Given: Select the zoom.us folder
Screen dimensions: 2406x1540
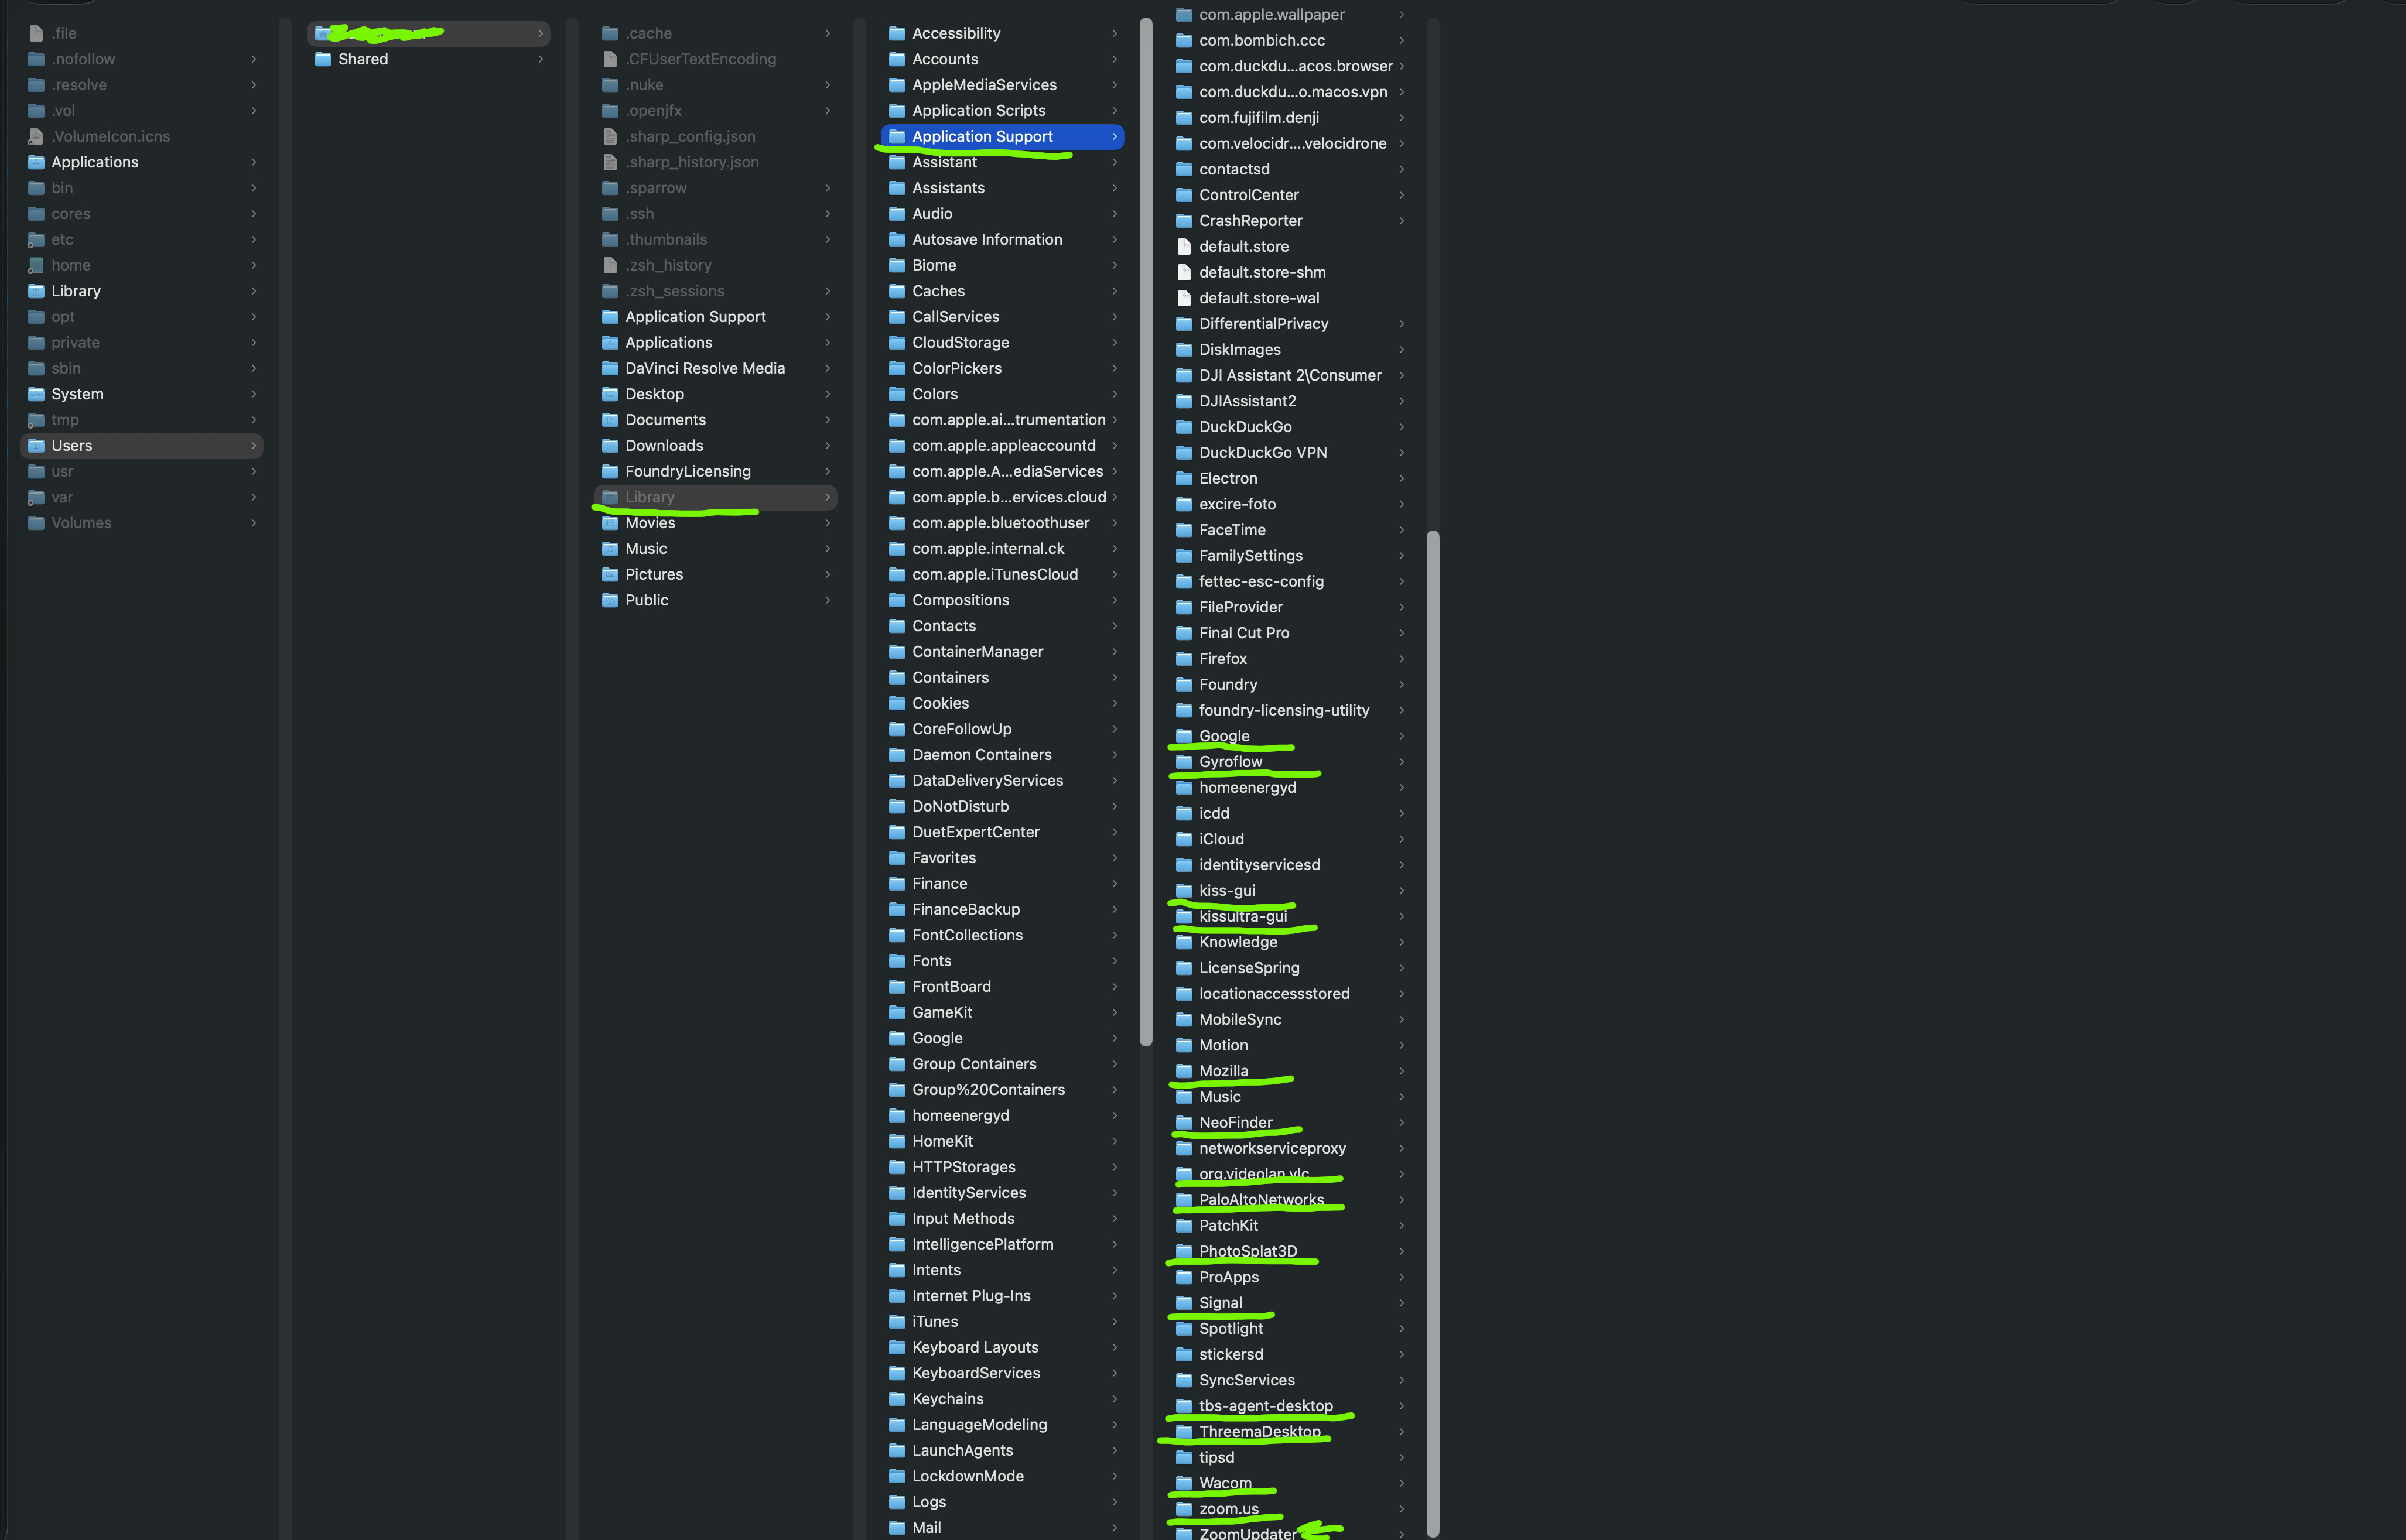Looking at the screenshot, I should tap(1228, 1509).
